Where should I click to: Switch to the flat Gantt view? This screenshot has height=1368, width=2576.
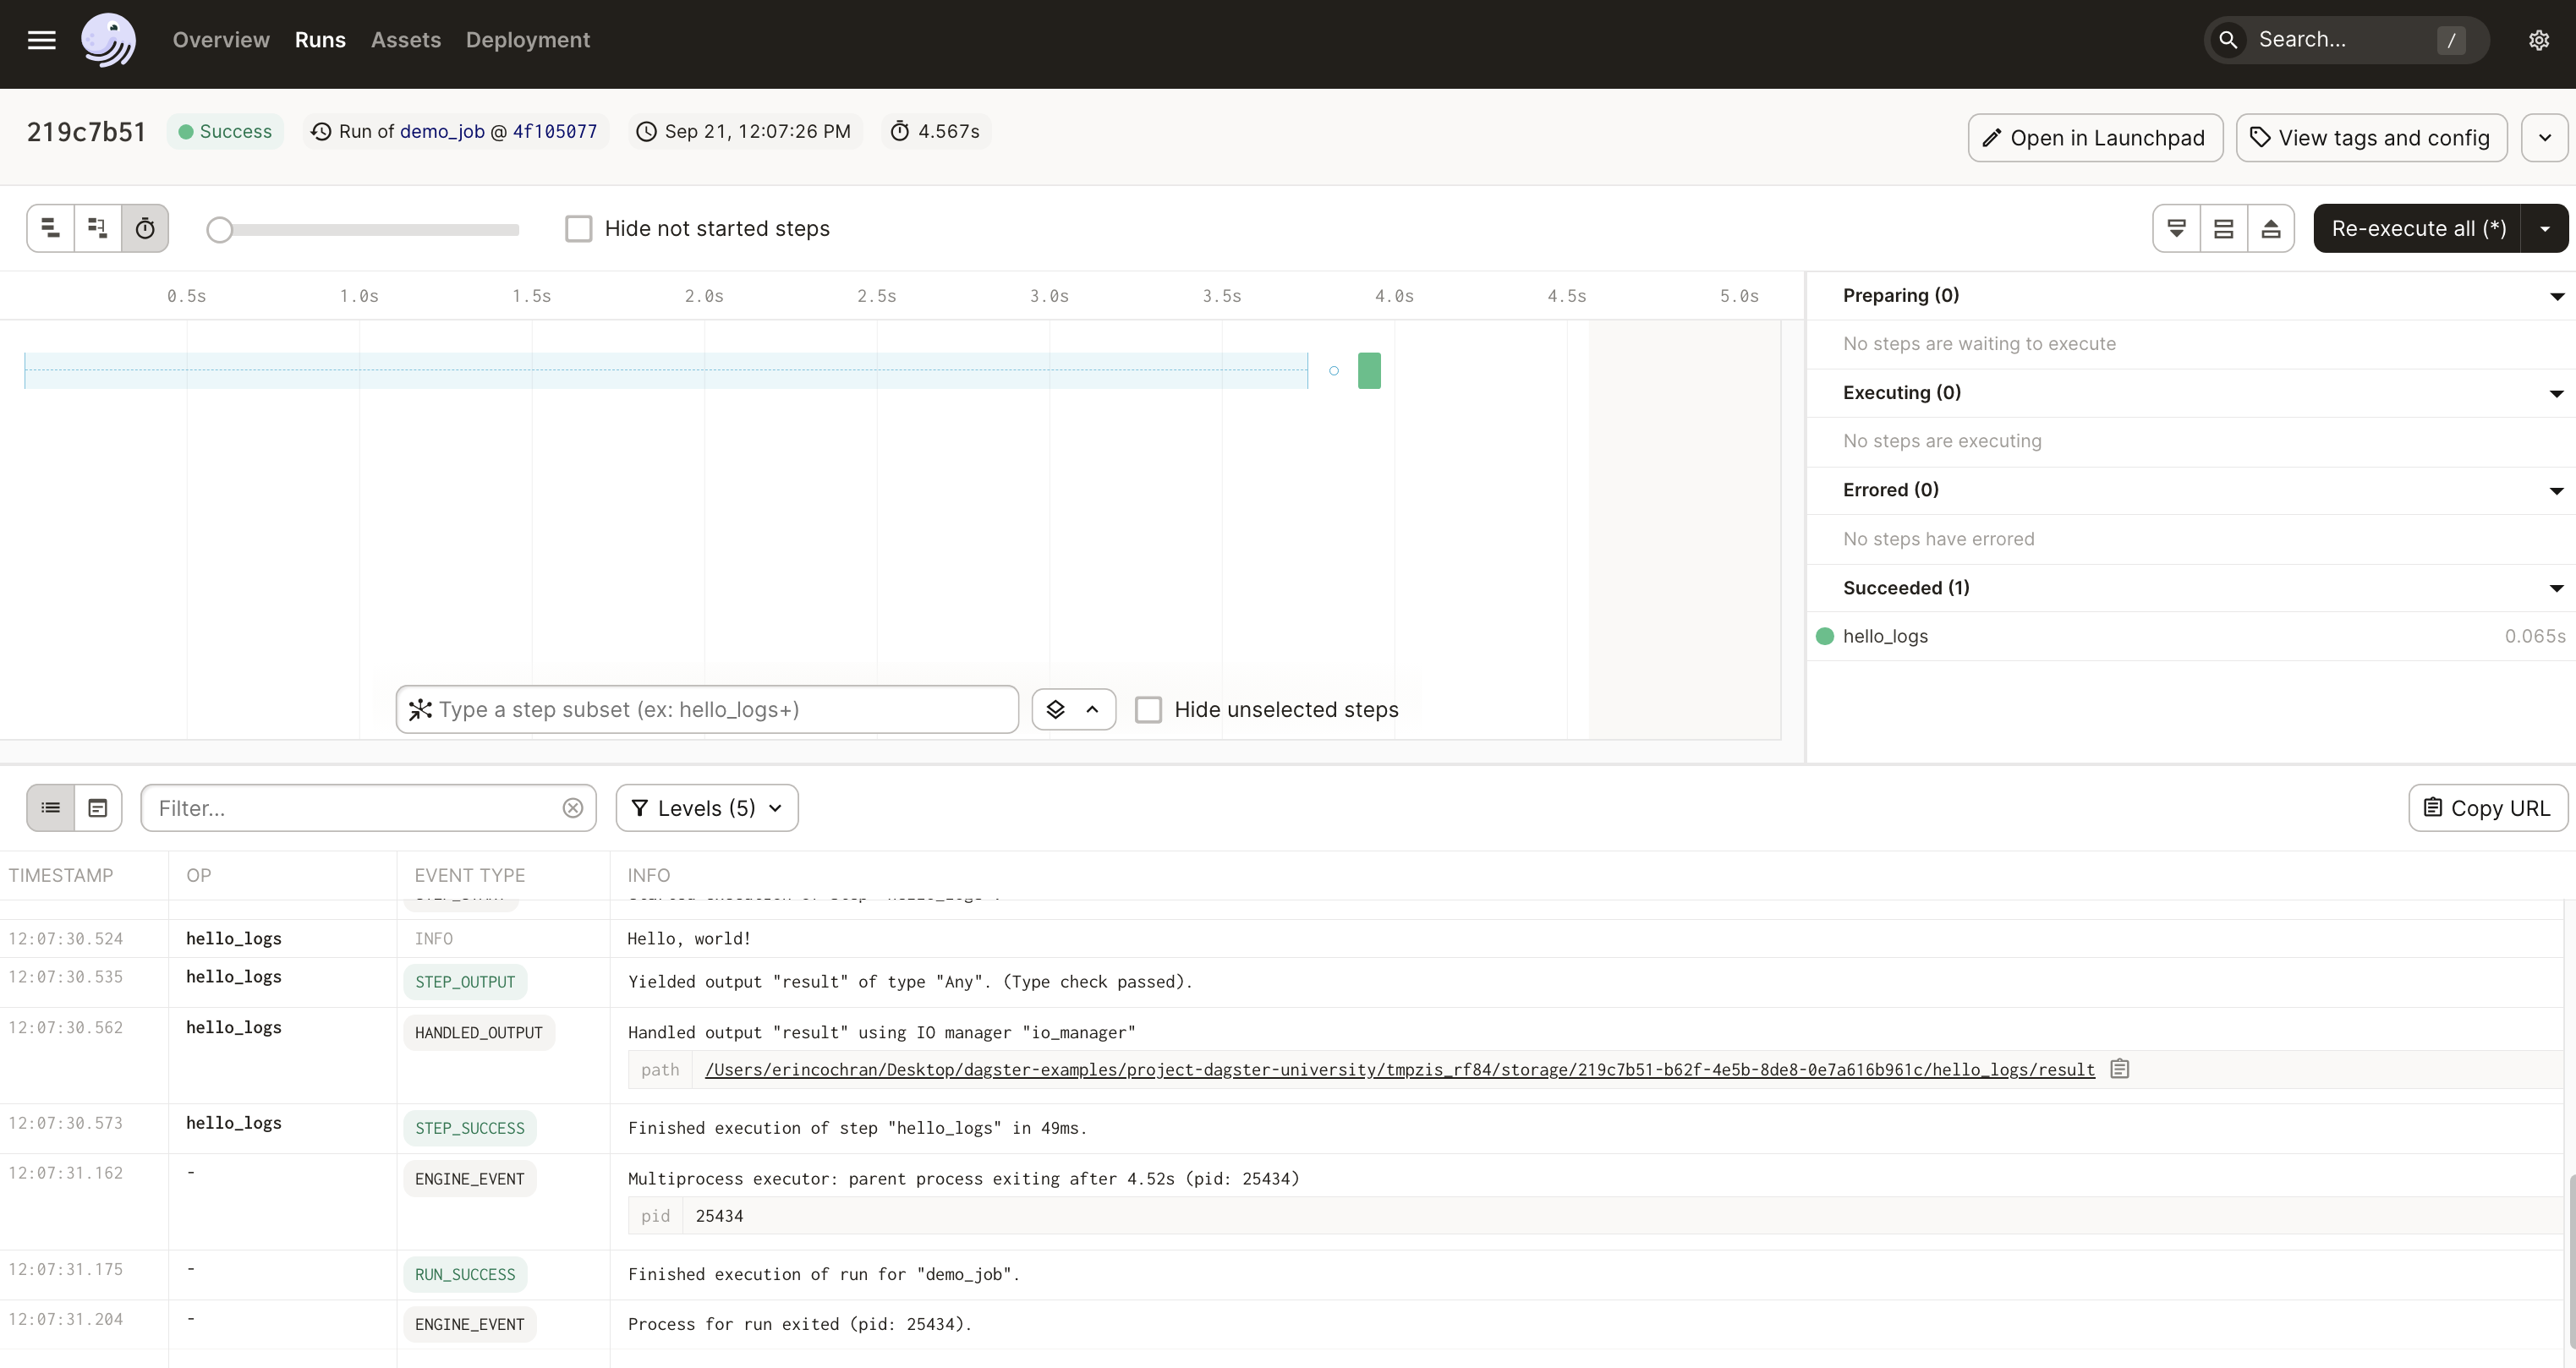[49, 228]
